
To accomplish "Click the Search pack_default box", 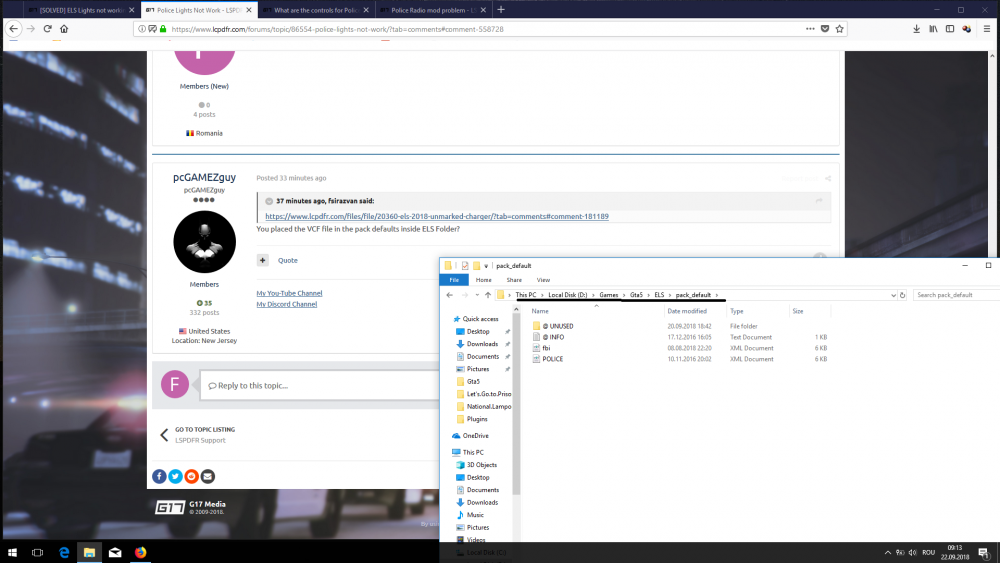I will 956,295.
